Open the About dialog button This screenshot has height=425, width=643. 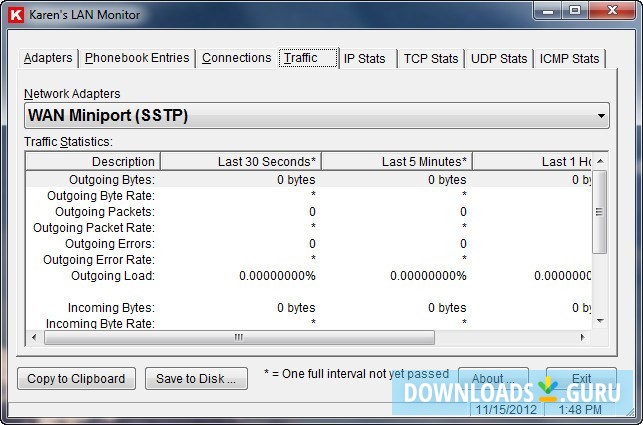coord(493,378)
